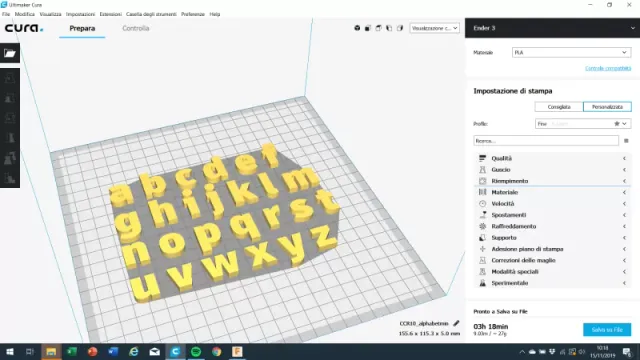The image size is (640, 360).
Task: Expand the Riempimento settings category
Action: [552, 181]
